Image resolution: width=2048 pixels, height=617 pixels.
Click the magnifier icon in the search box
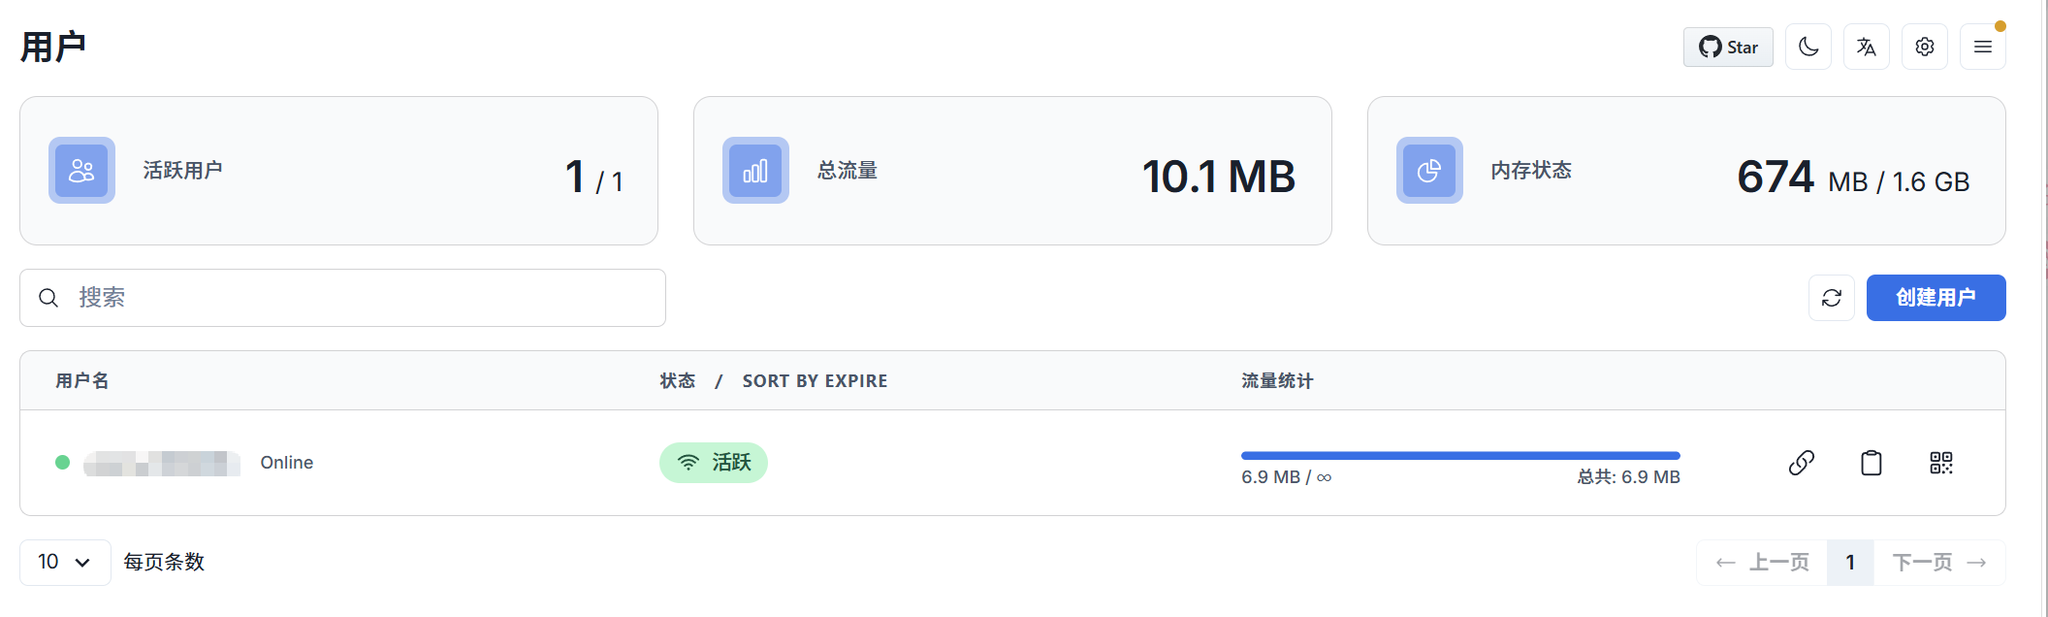click(x=48, y=298)
